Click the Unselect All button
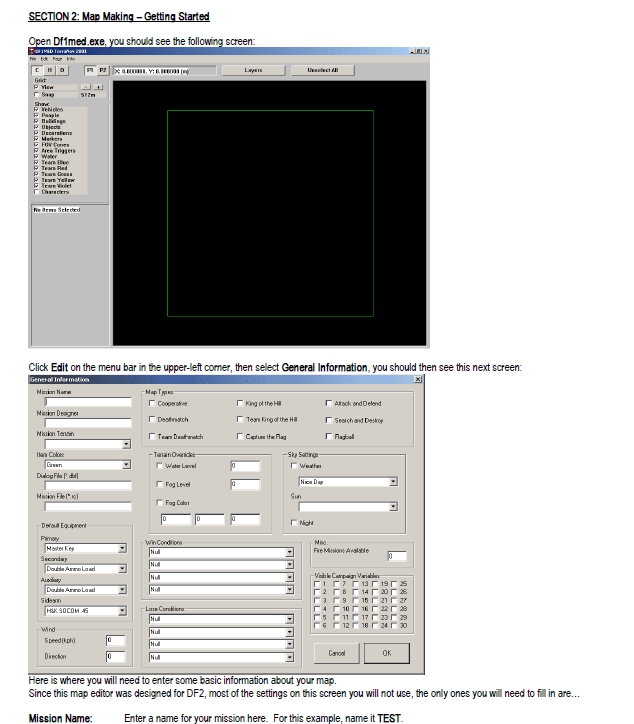The width and height of the screenshot is (634, 724). click(323, 70)
